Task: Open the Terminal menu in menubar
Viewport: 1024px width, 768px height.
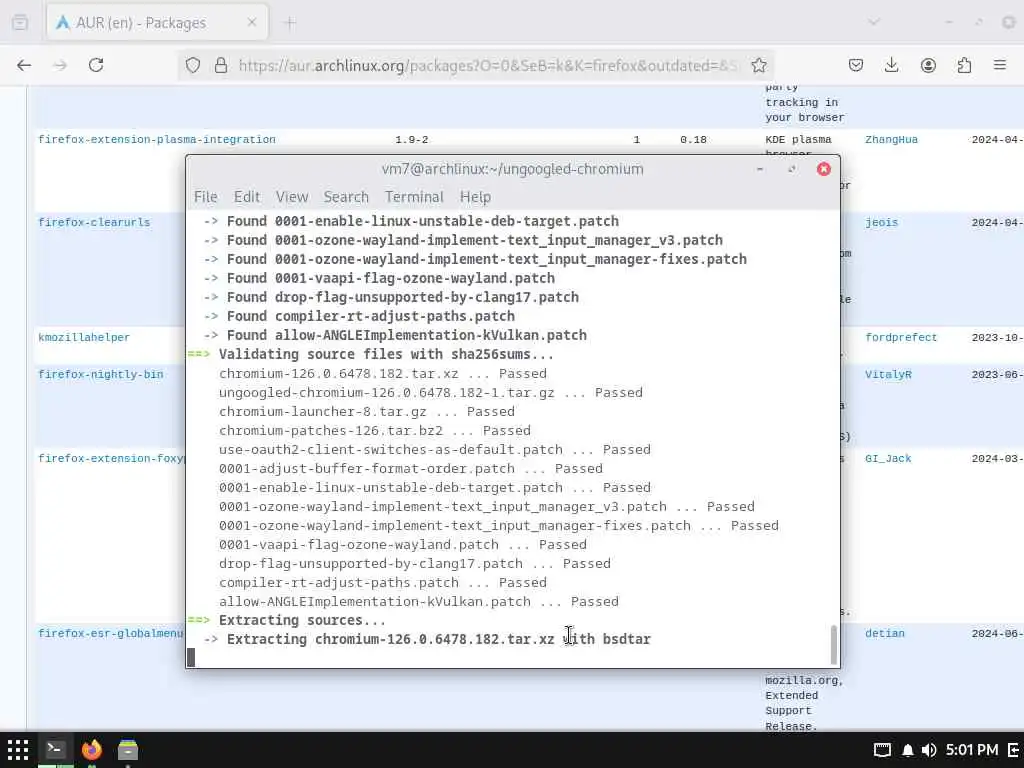Action: point(414,197)
